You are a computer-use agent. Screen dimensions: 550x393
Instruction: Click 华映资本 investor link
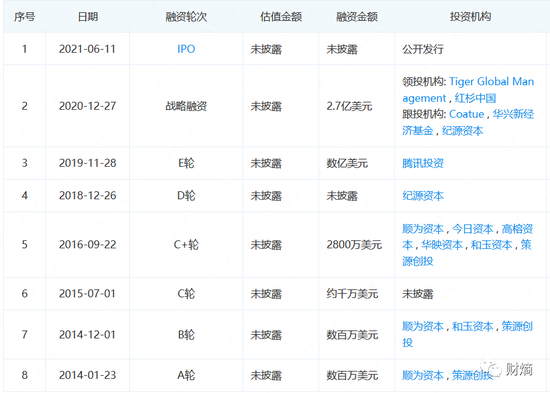click(442, 245)
